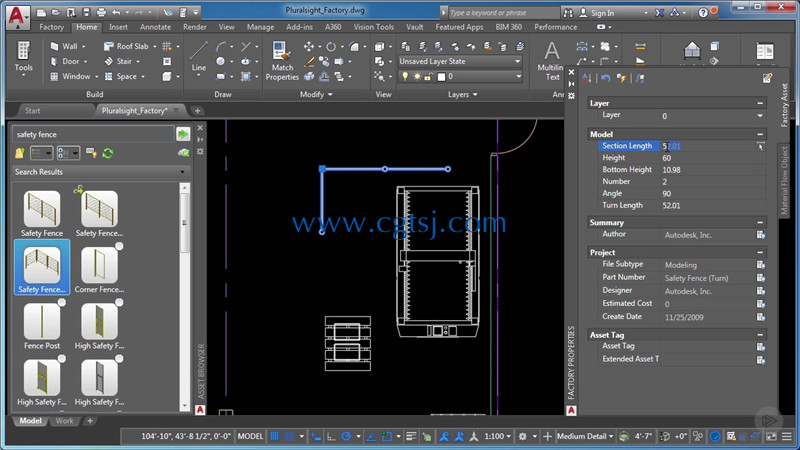Select the Safety Fence asset thumbnail
Image resolution: width=800 pixels, height=450 pixels.
42,213
